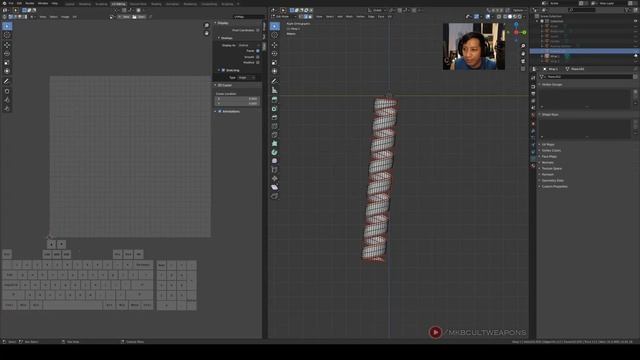
Task: Enable the Modified overlay checkbox
Action: (258, 62)
